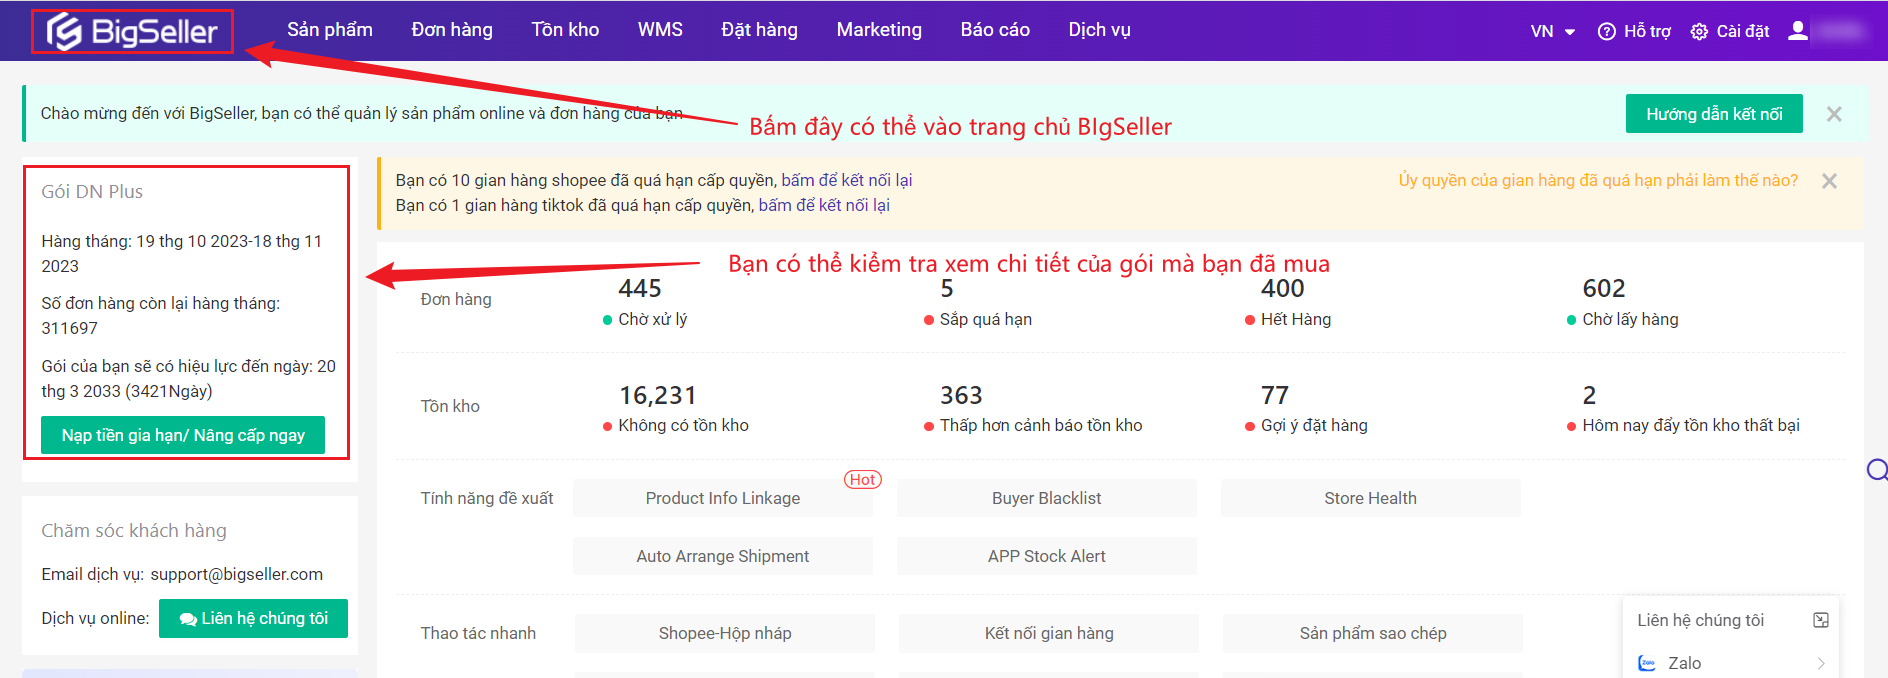View 363 Thấp hơn cảnh báo tồn kho

[x=1033, y=409]
